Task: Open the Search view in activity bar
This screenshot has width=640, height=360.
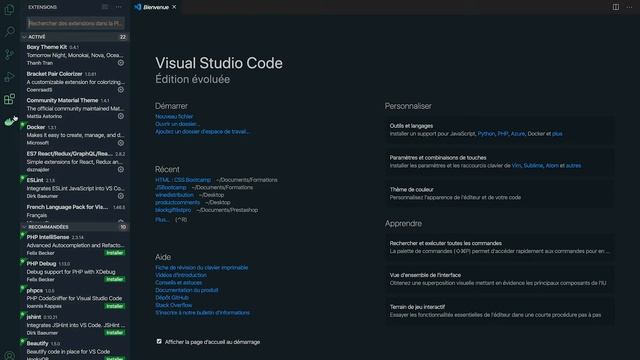Action: click(9, 31)
